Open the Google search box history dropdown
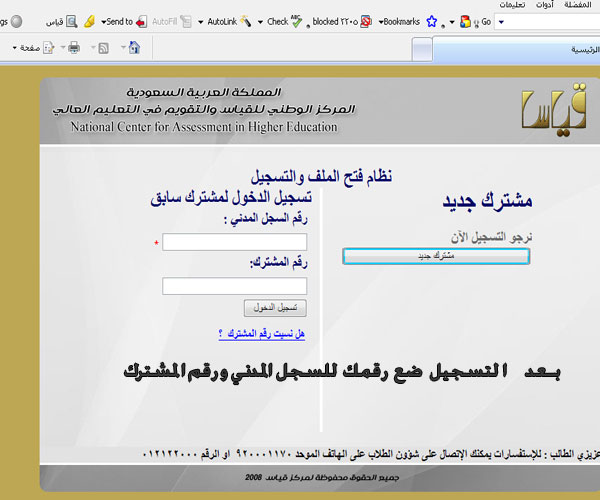600x500 pixels. click(501, 22)
